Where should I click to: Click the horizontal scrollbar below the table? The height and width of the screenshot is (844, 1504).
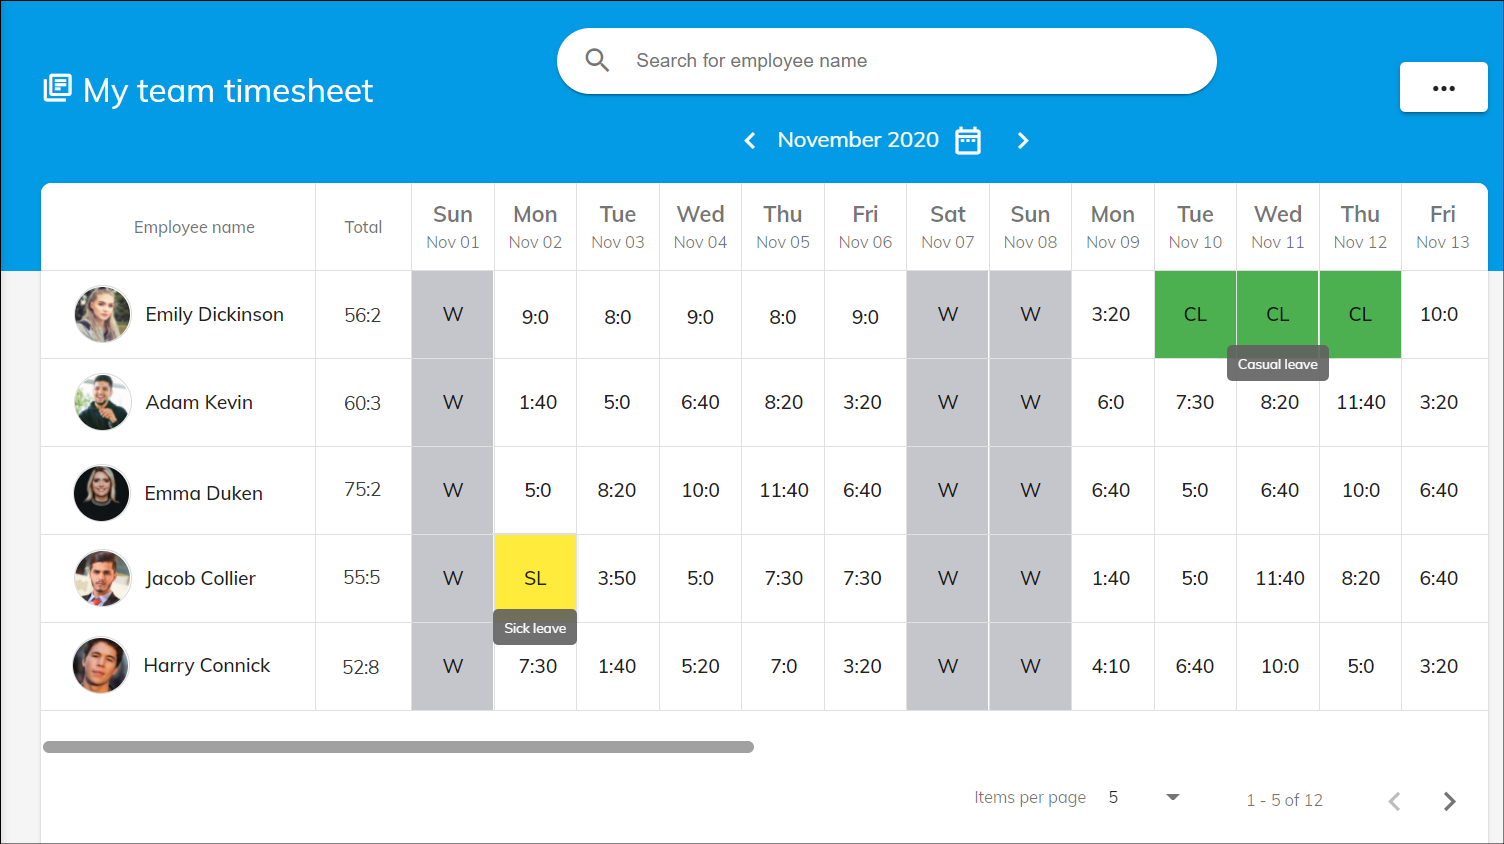(x=398, y=746)
